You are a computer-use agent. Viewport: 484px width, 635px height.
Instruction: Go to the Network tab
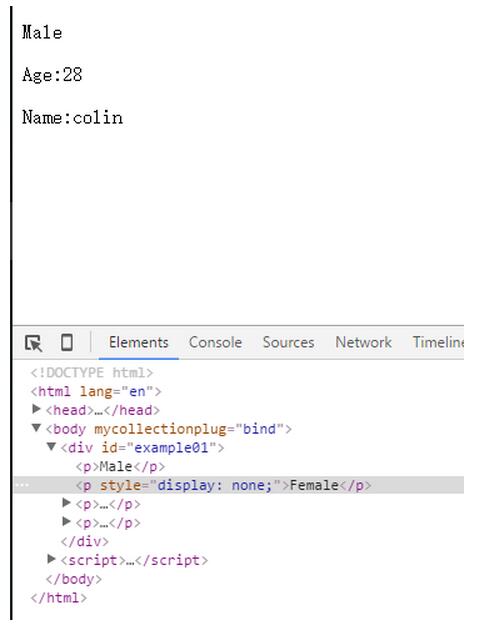(x=363, y=342)
